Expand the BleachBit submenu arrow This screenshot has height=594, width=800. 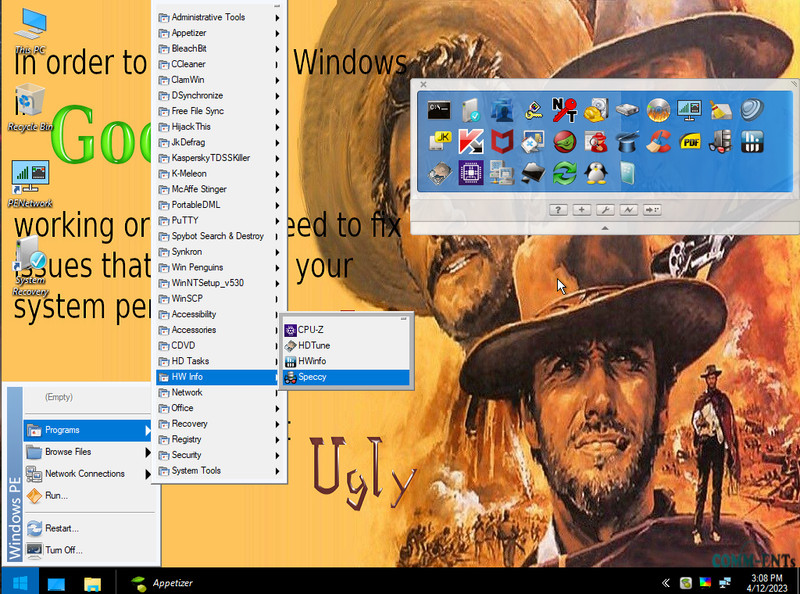(278, 49)
